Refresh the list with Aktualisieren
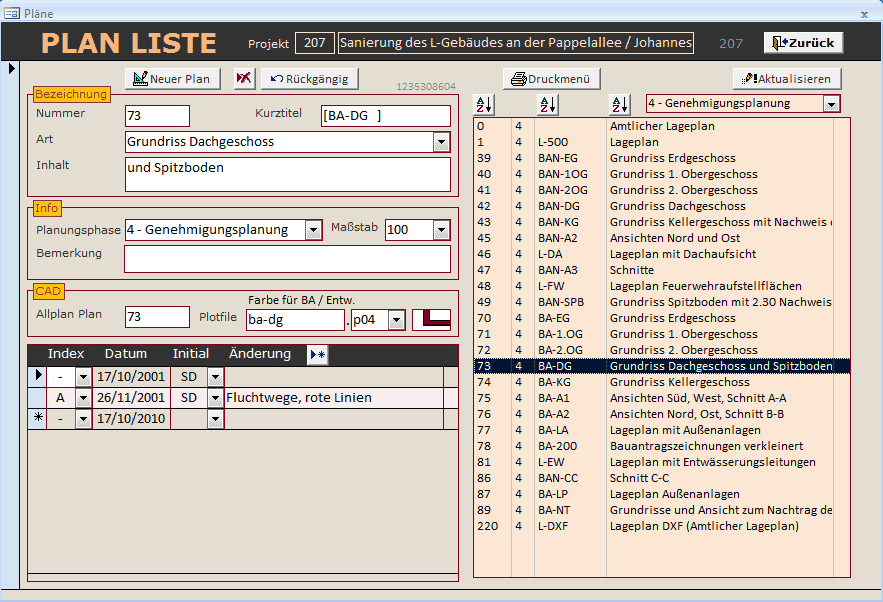 (787, 79)
